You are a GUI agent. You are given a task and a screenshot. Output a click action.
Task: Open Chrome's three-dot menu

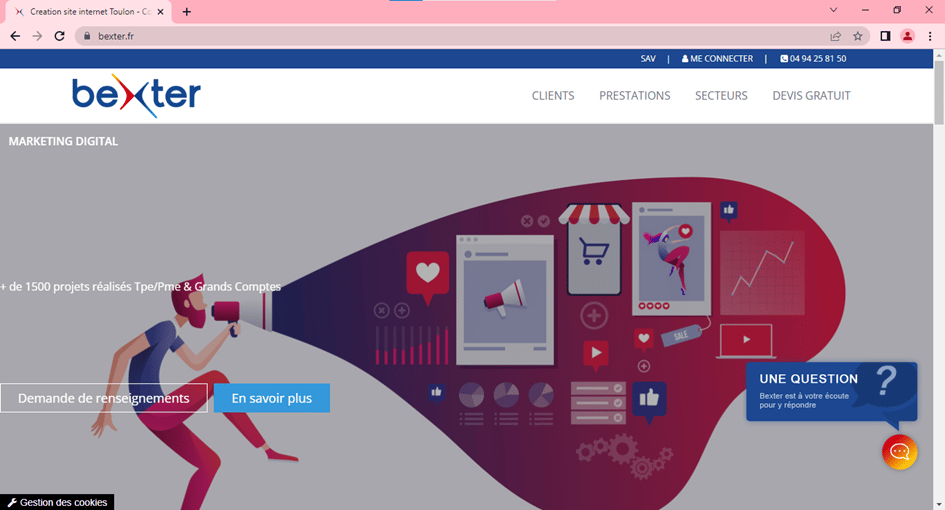click(x=930, y=36)
